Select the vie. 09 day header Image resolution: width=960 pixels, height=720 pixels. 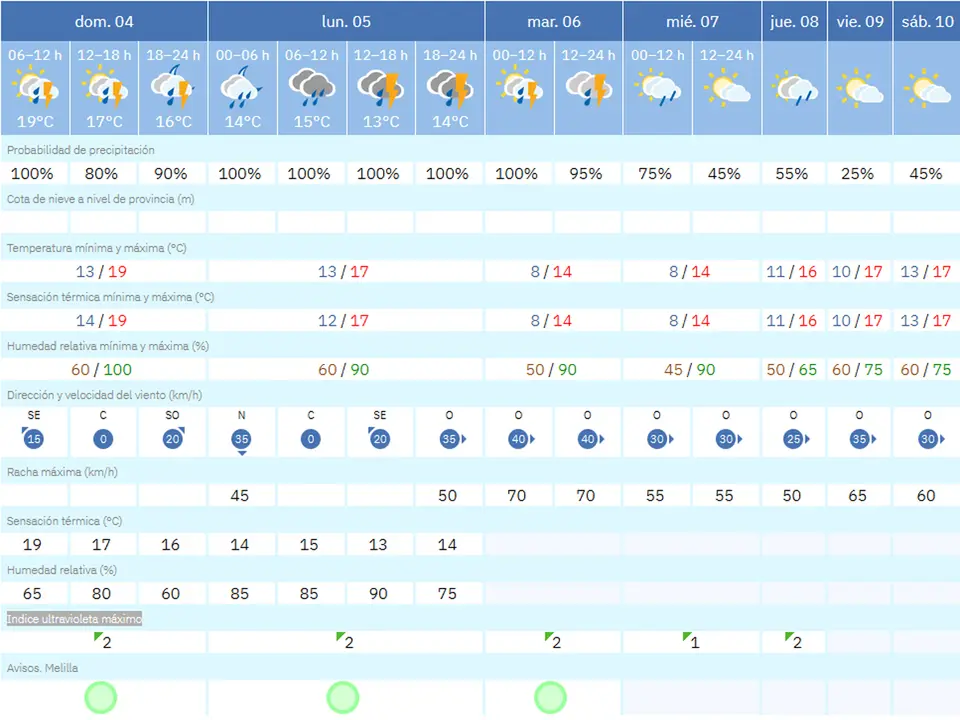tap(860, 21)
